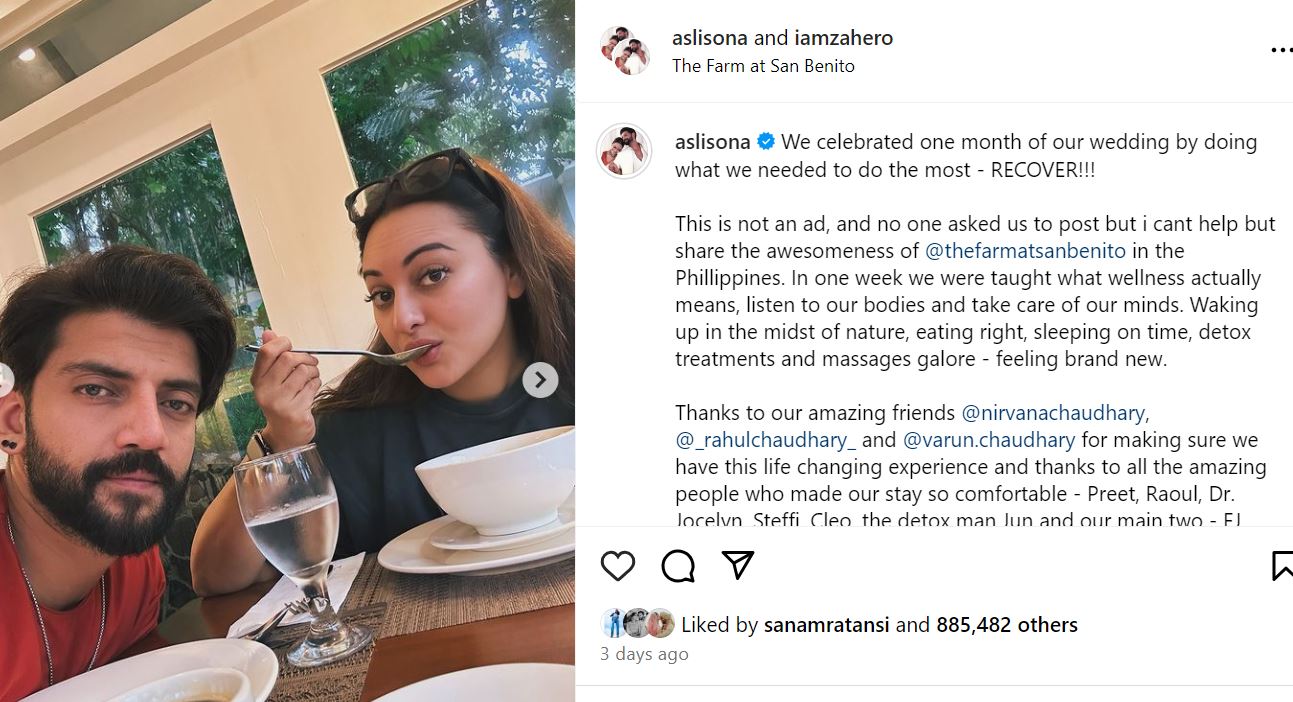Viewport: 1293px width, 702px height.
Task: Visit the @nirvanachaudhary mentioned profile
Action: pos(1054,413)
